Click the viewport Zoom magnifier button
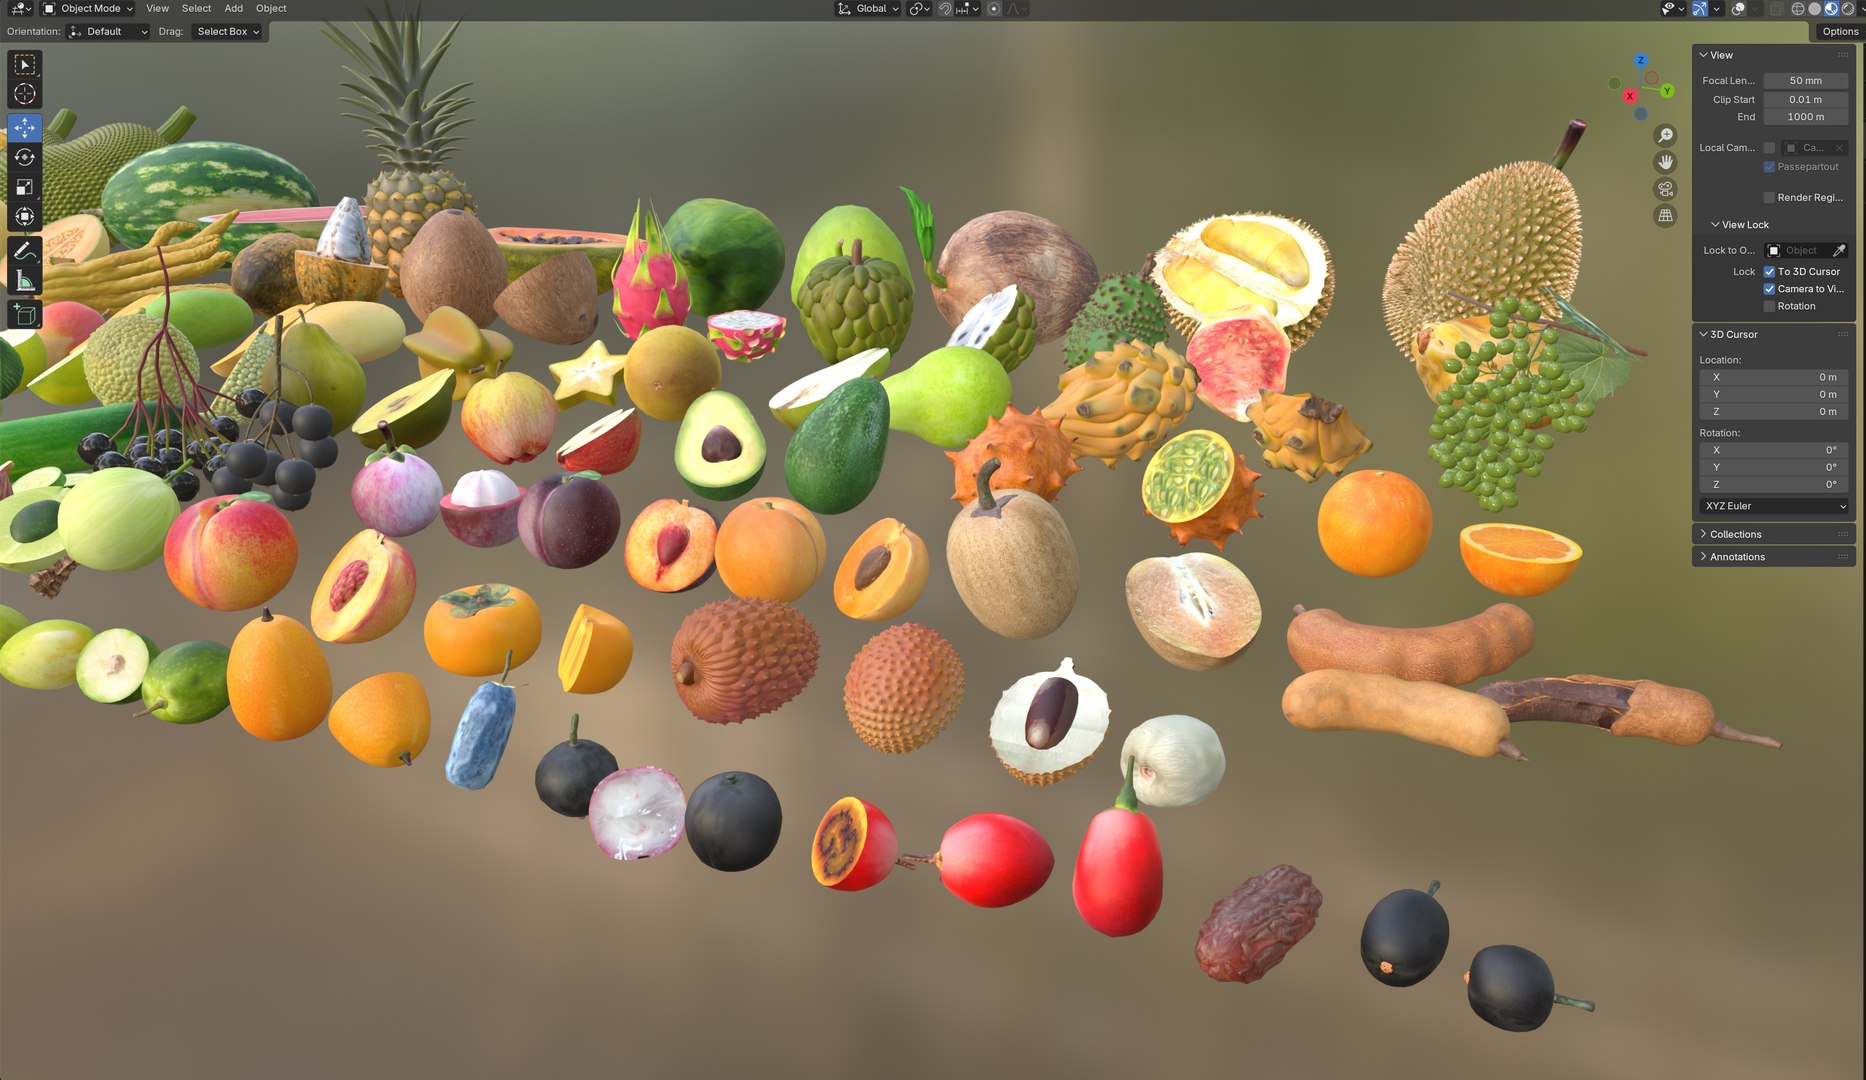The width and height of the screenshot is (1866, 1080). [1665, 135]
